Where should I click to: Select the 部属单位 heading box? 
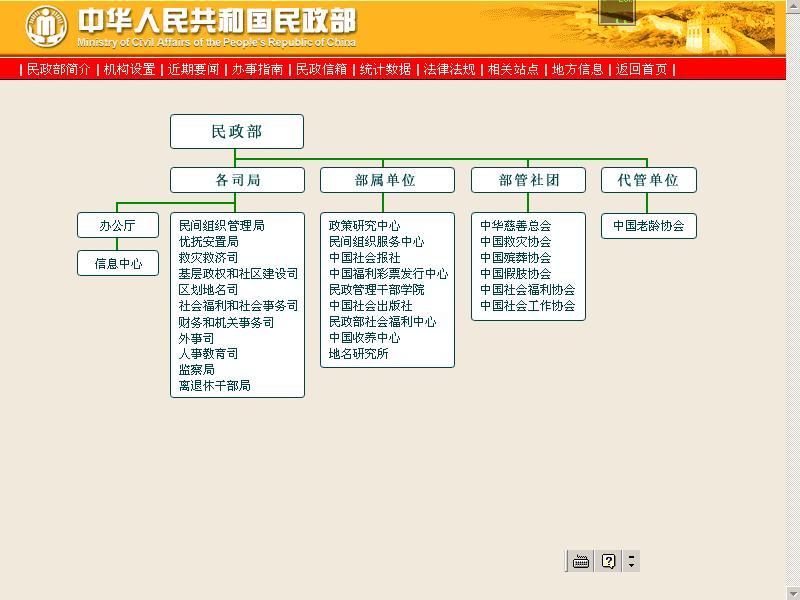(387, 180)
